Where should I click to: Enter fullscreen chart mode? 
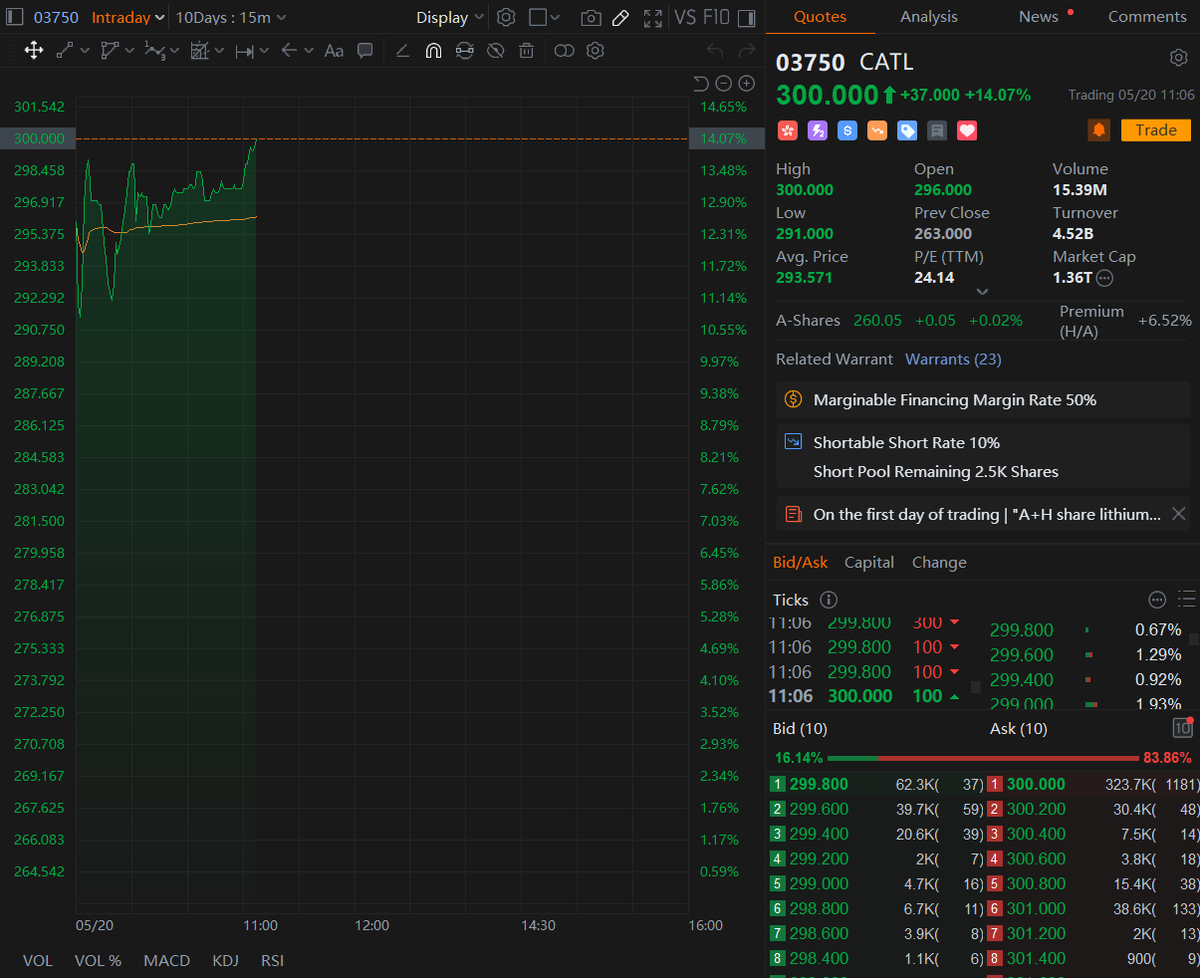[x=652, y=18]
